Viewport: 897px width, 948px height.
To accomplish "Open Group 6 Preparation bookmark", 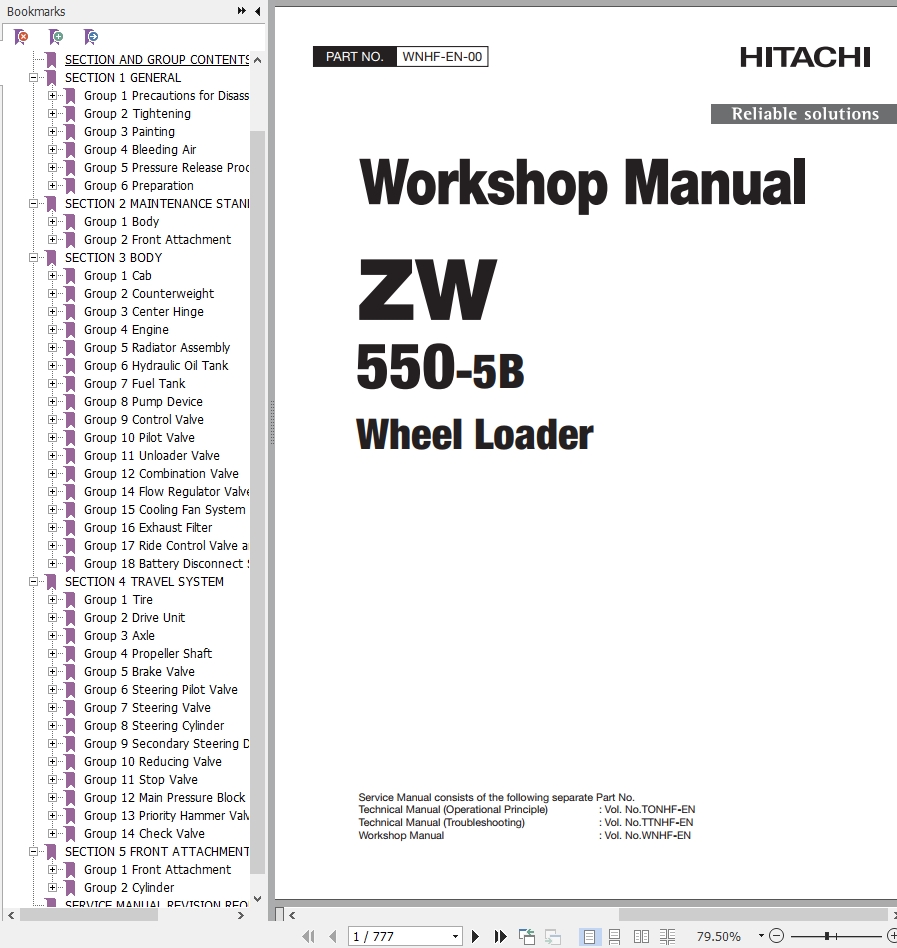I will point(138,186).
